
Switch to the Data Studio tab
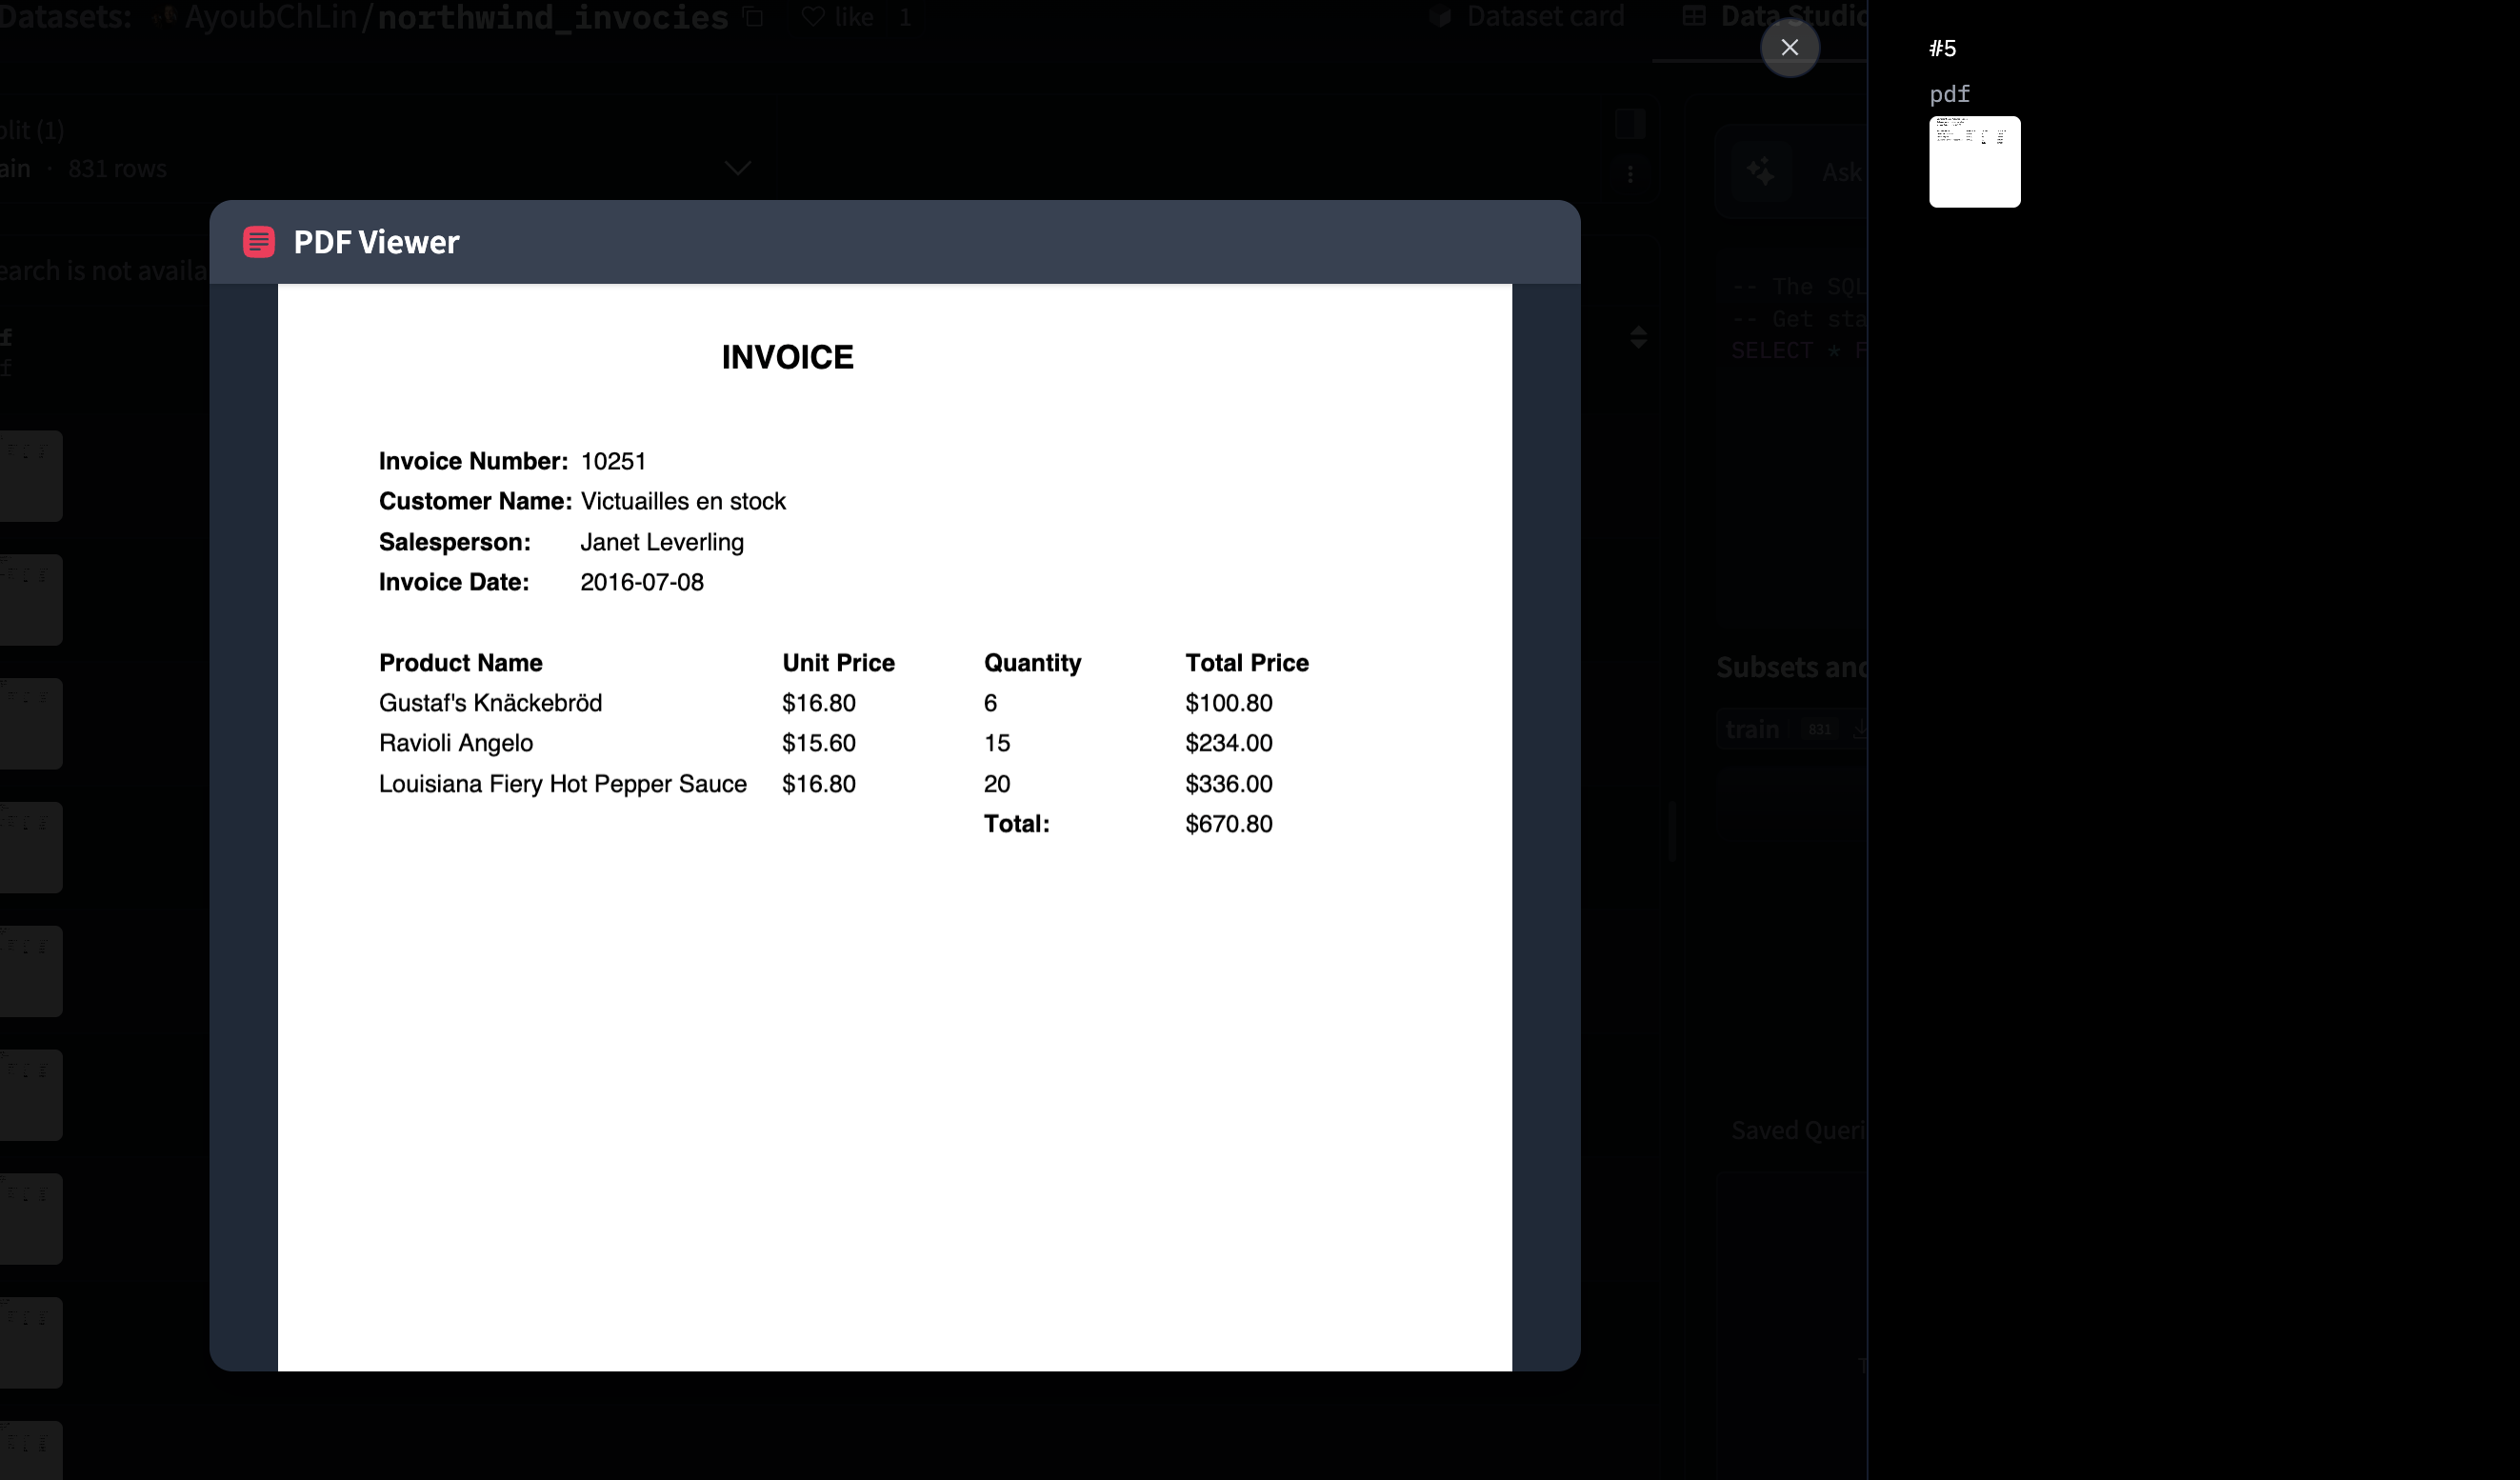pos(1780,16)
